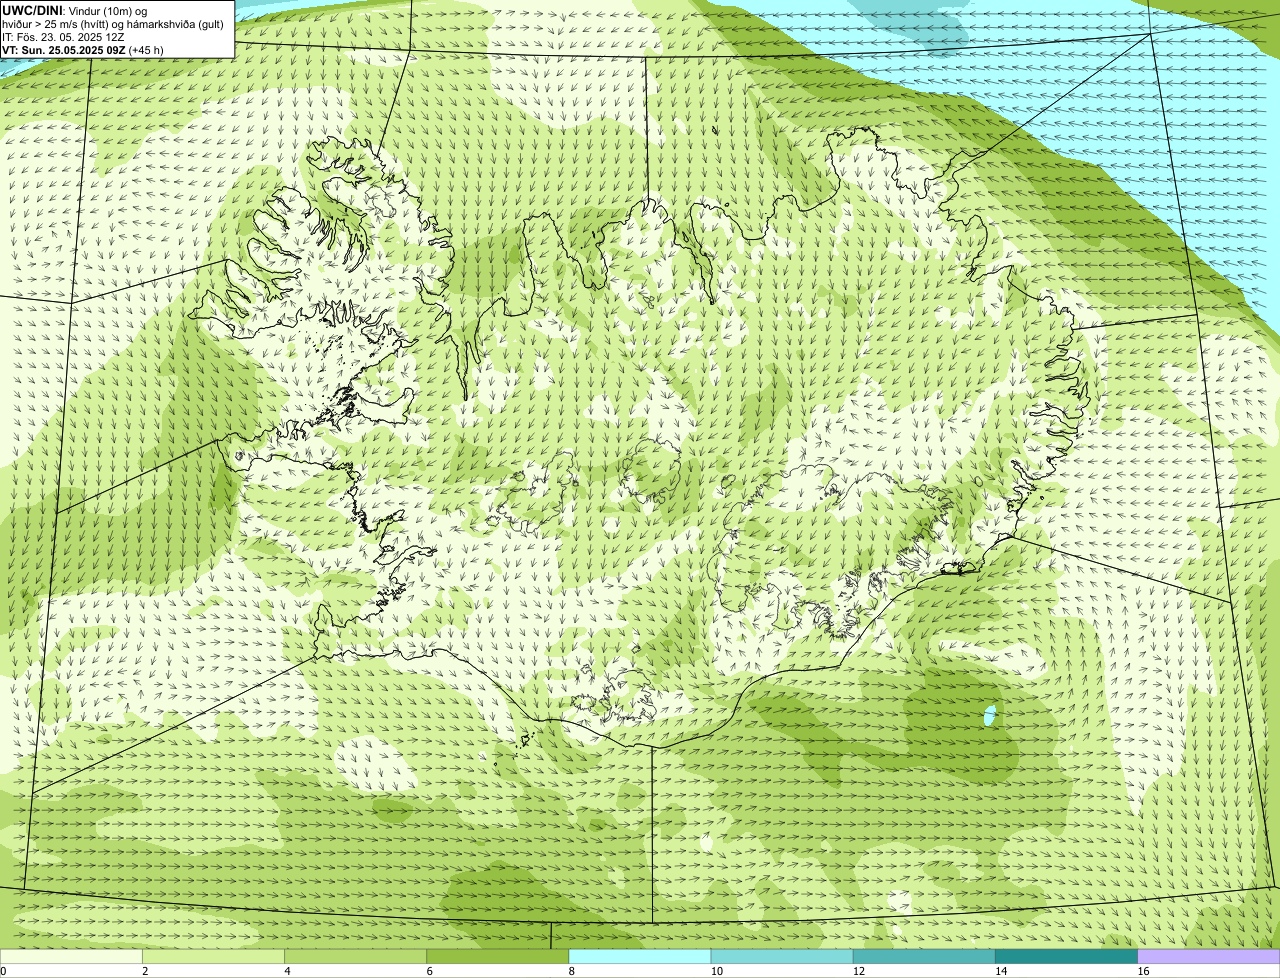Click the legend scale label '8'

(x=571, y=971)
